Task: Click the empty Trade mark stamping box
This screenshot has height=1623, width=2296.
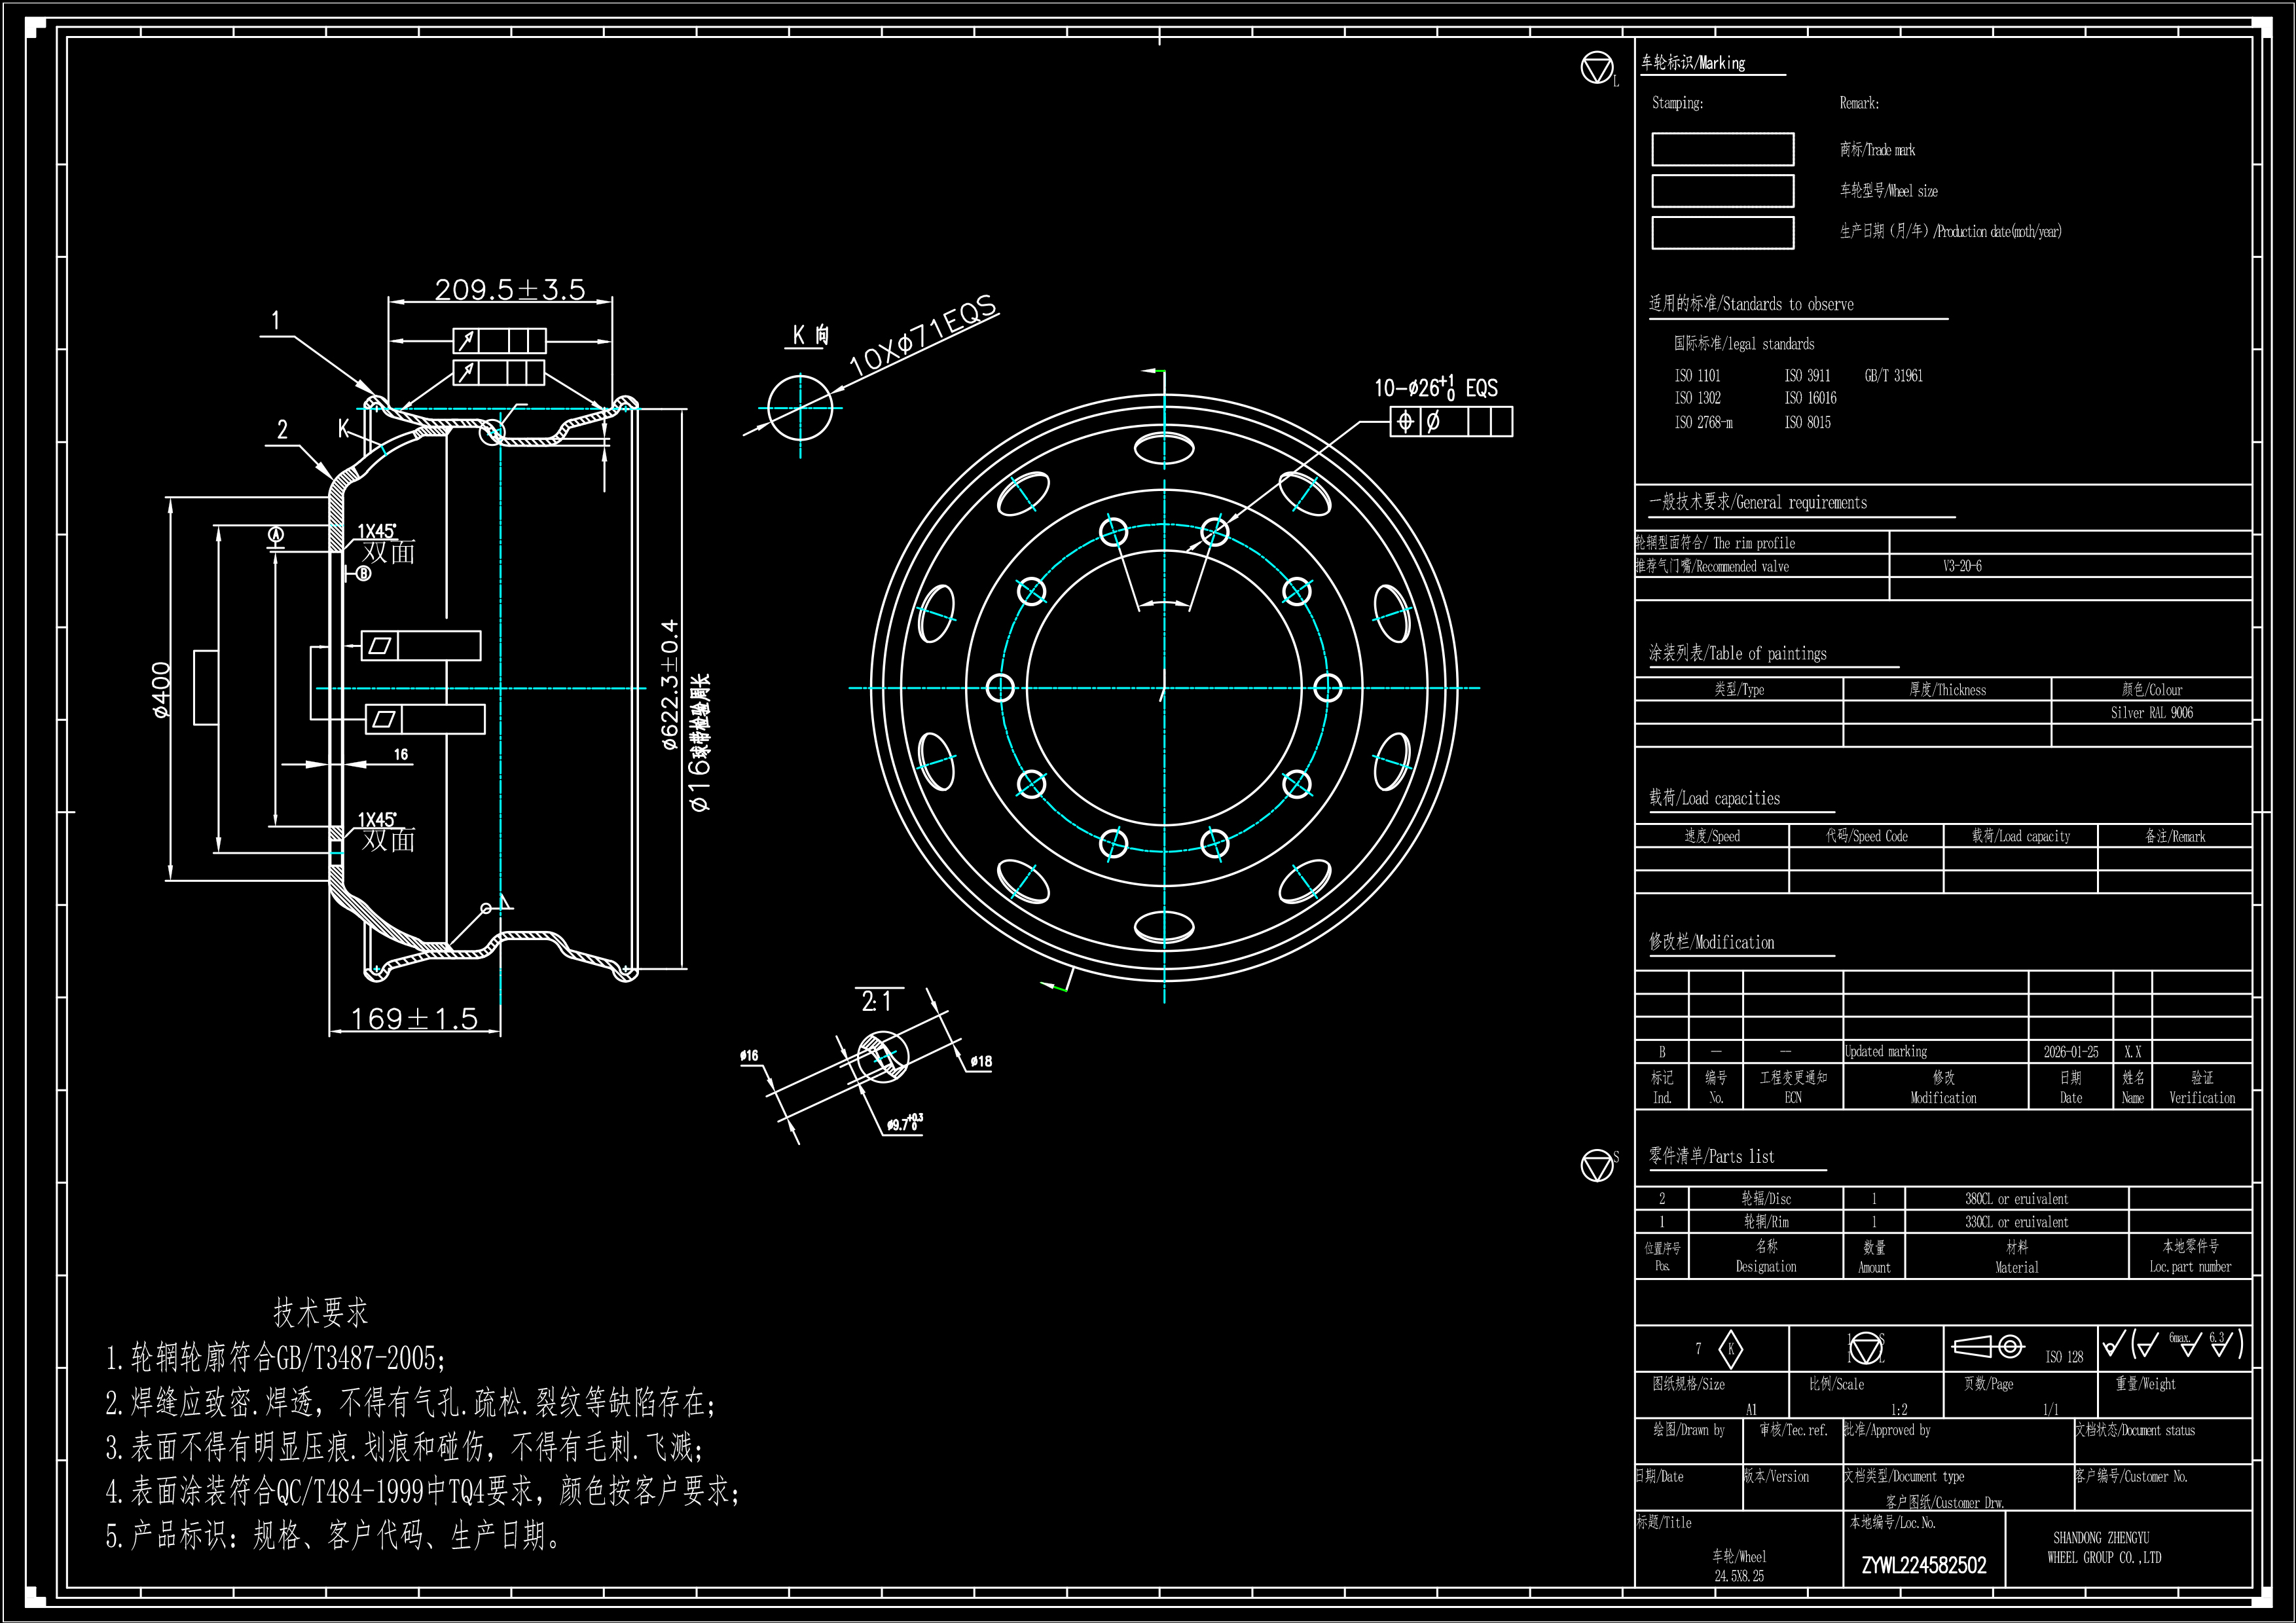Action: tap(1722, 150)
